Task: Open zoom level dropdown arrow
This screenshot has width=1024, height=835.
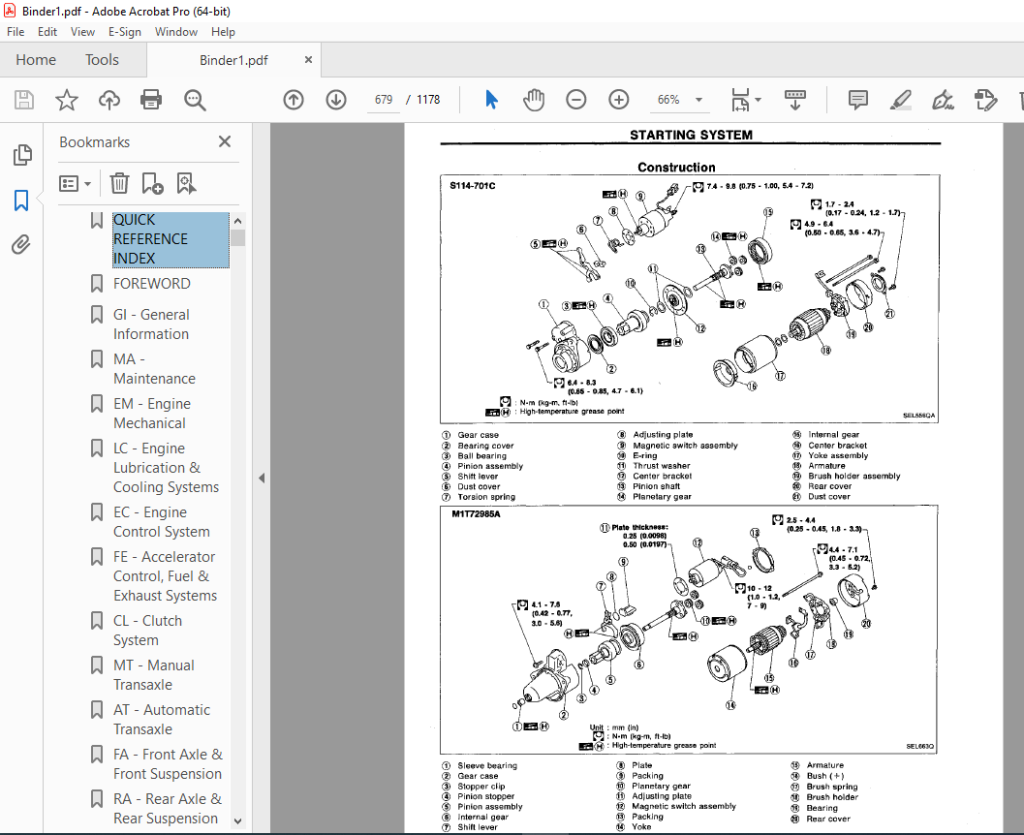Action: pos(699,100)
